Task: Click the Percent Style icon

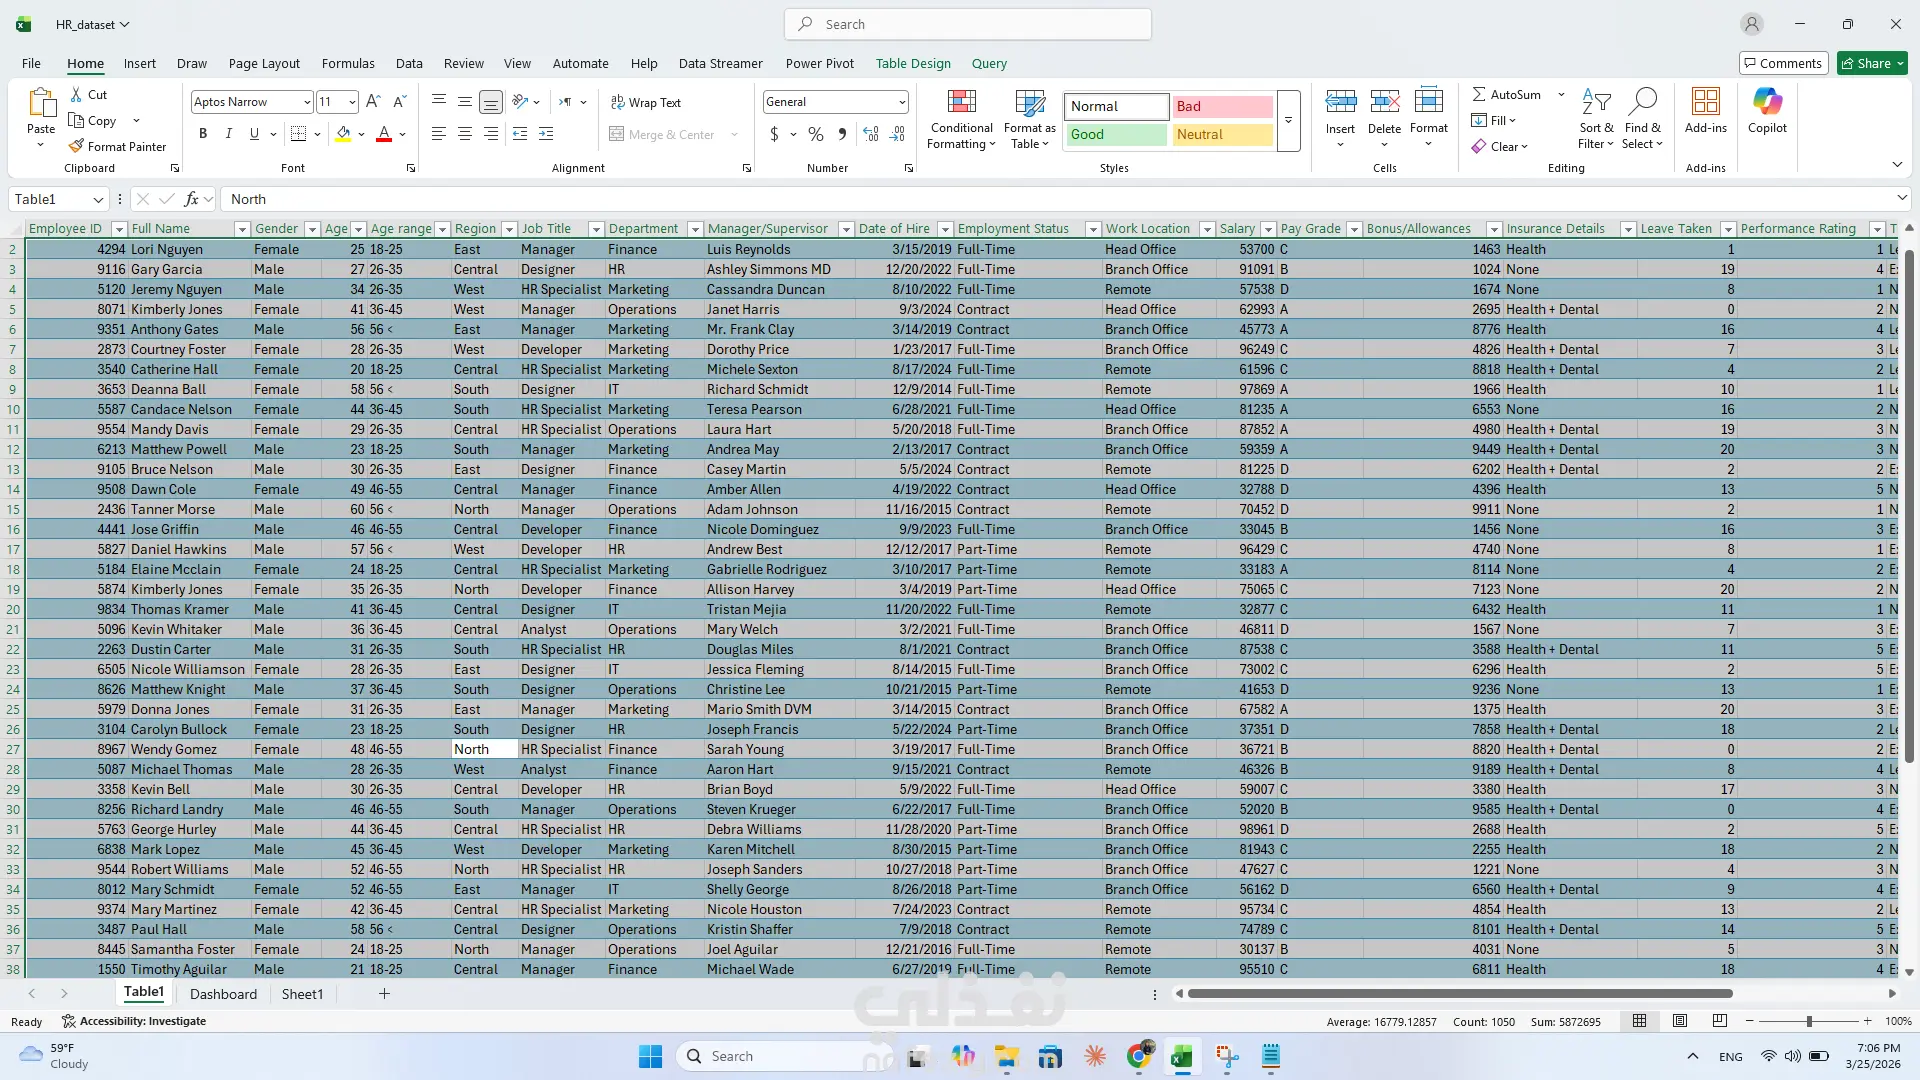Action: [x=816, y=134]
